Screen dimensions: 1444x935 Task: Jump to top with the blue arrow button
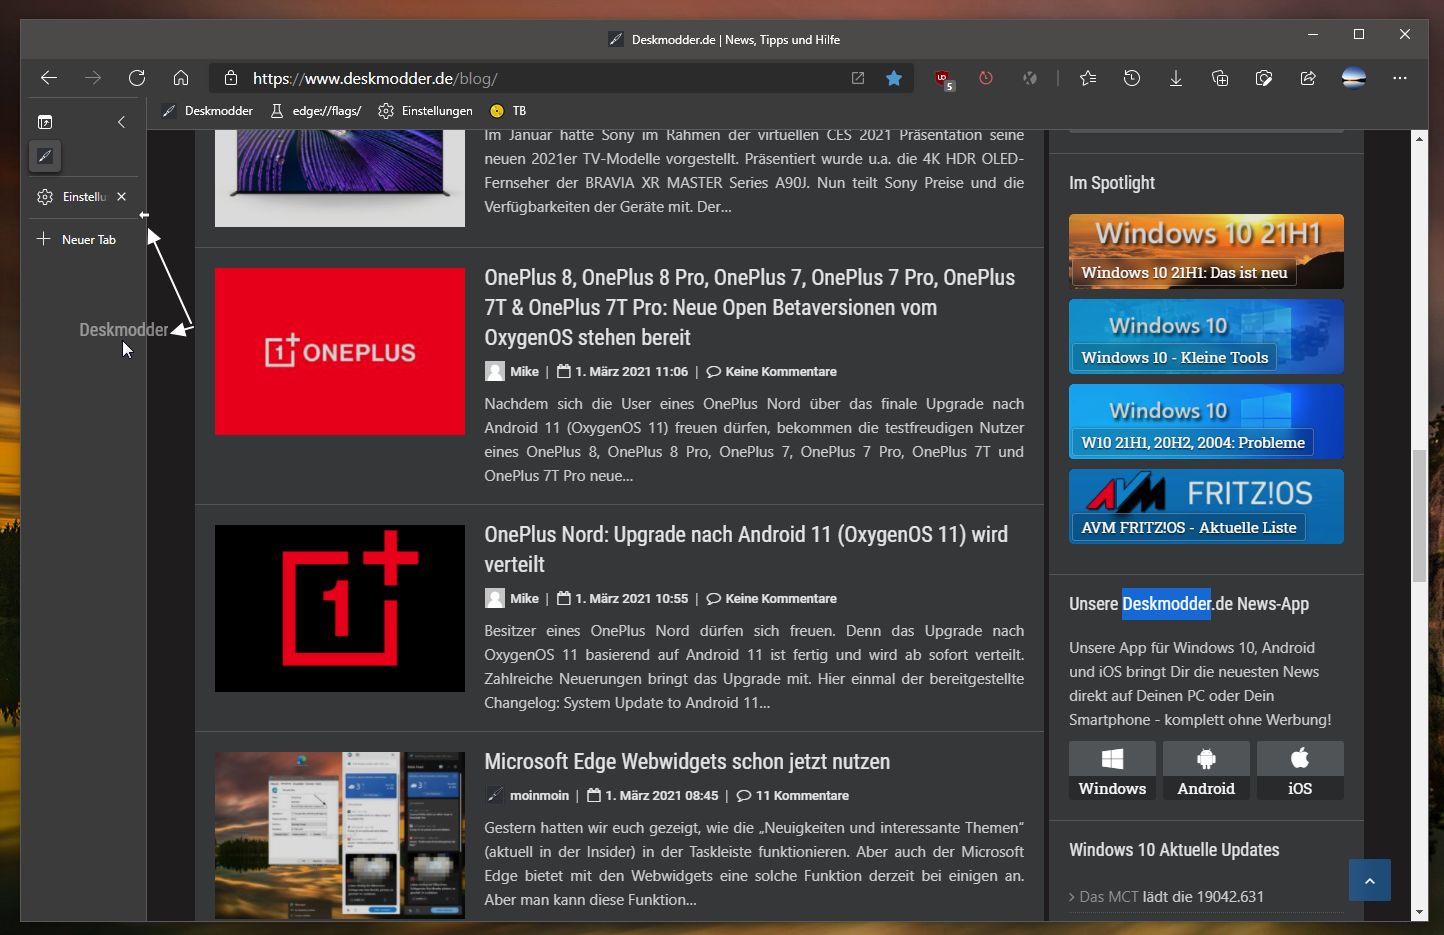point(1369,880)
